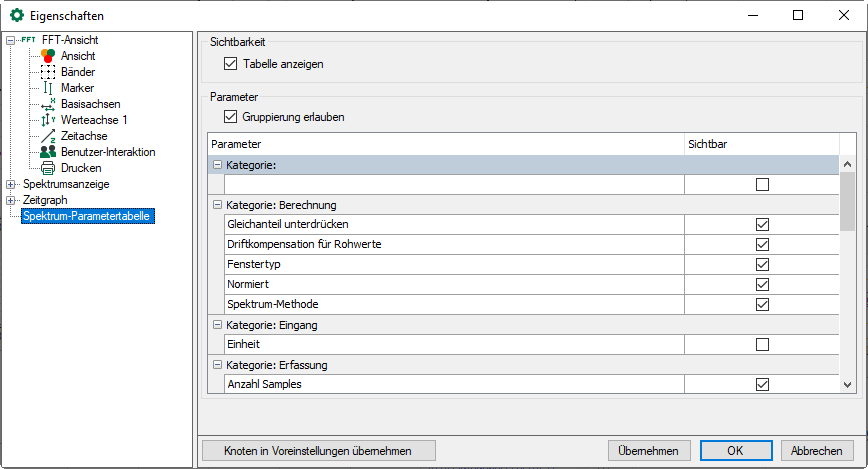
Task: Click the Benutzer-Interaktion people icon
Action: [x=48, y=152]
